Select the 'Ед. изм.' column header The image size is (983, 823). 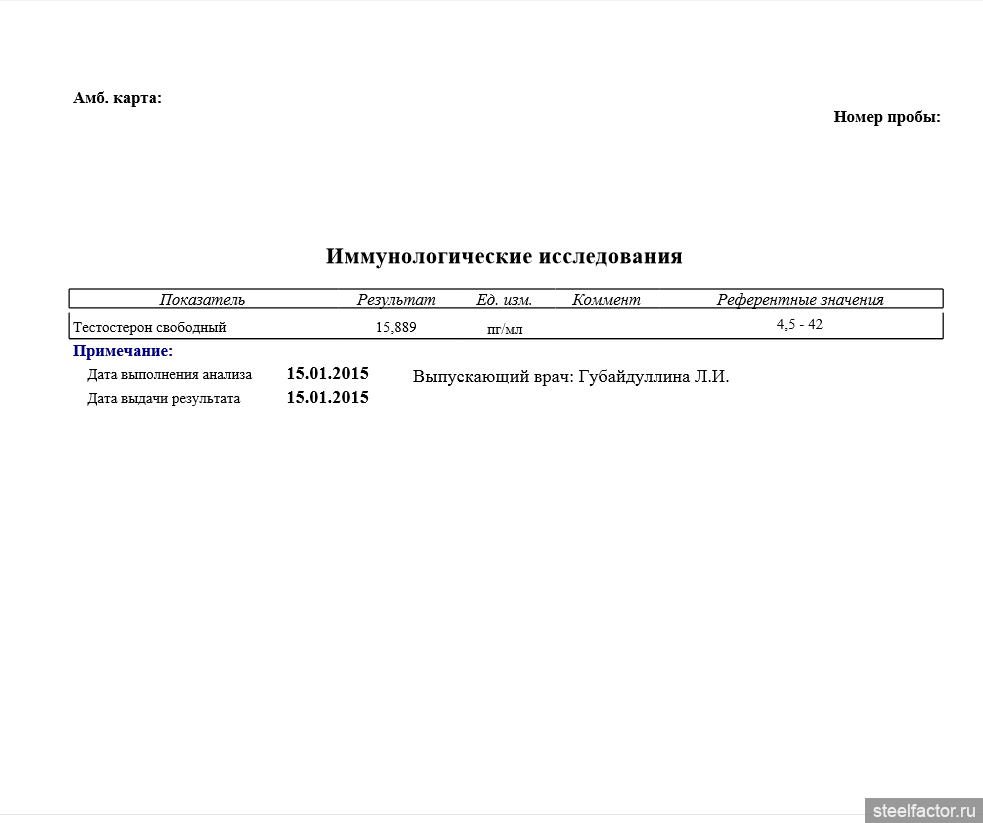click(x=504, y=300)
